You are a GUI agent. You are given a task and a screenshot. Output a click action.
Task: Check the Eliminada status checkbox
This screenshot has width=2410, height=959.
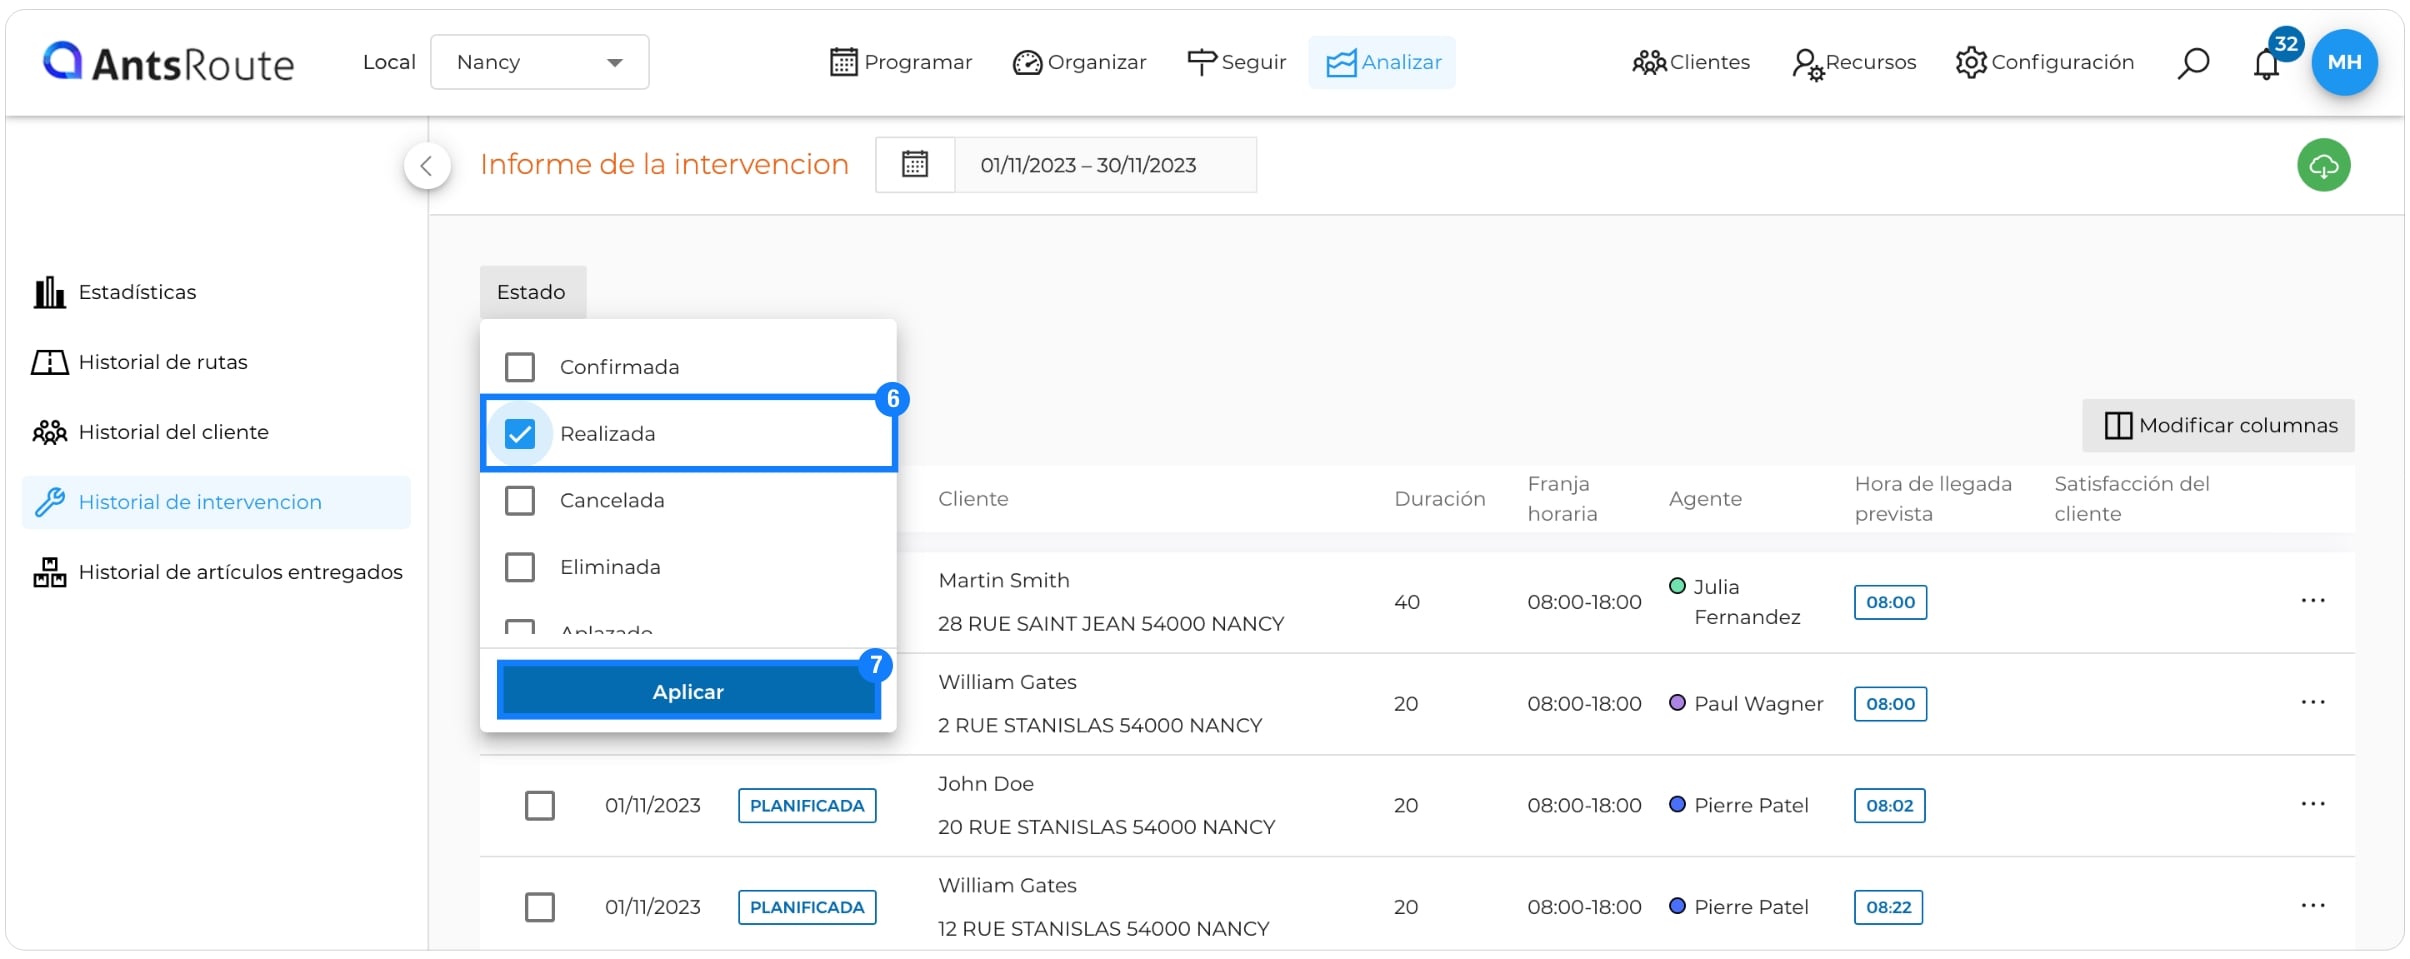click(520, 567)
